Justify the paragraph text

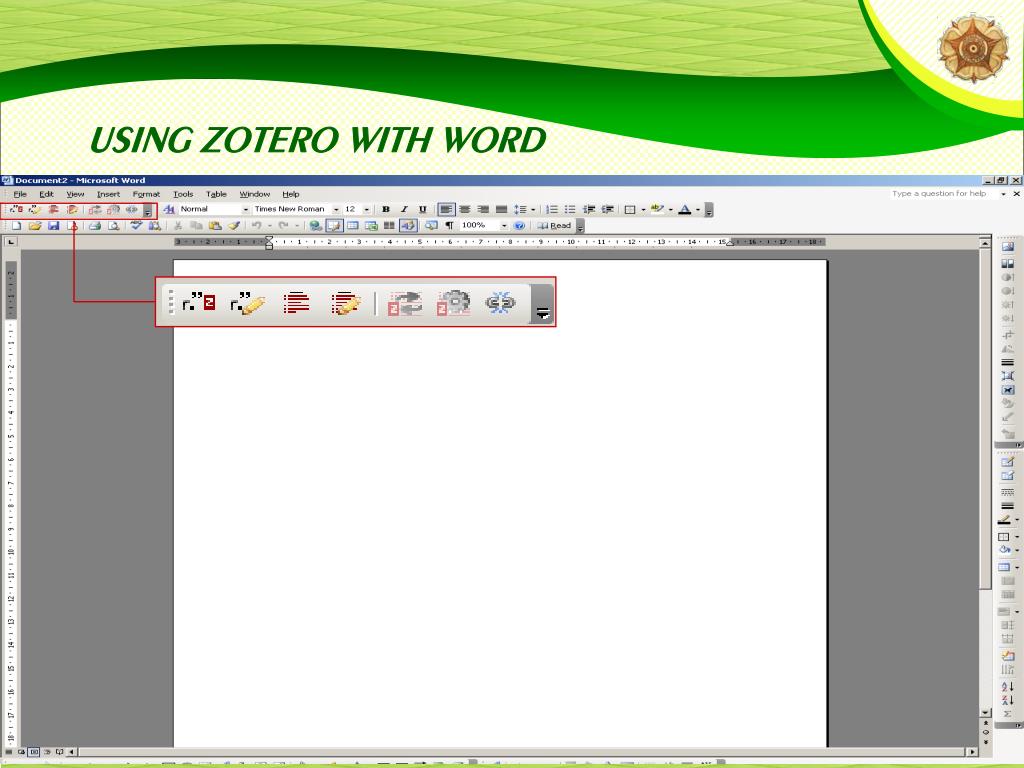click(502, 210)
